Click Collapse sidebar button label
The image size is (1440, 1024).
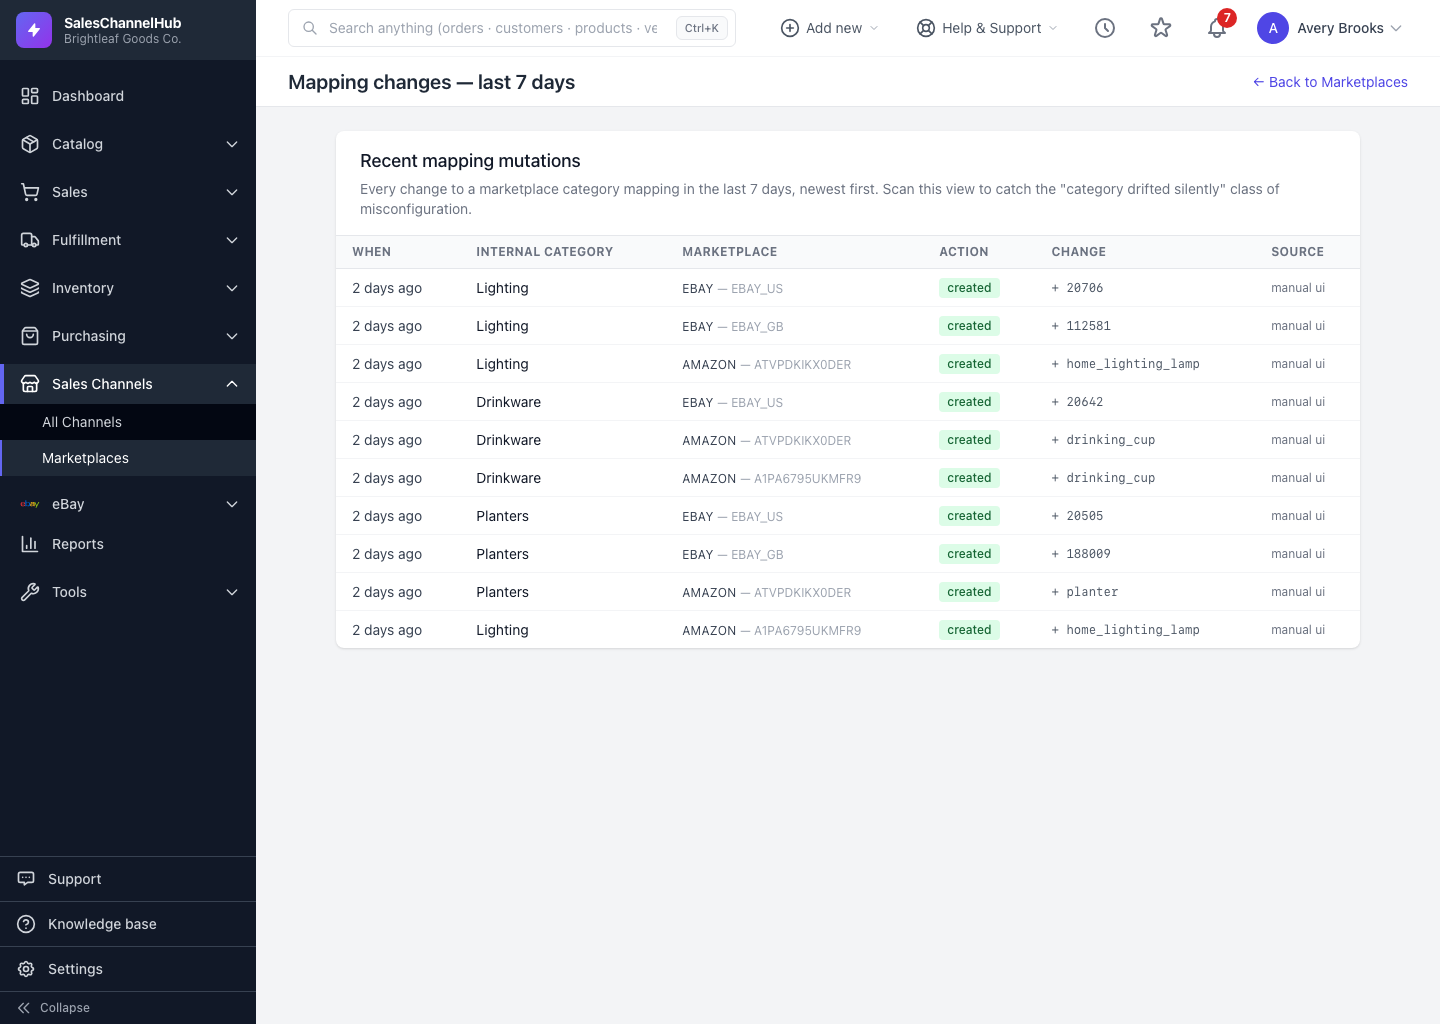click(x=65, y=1008)
